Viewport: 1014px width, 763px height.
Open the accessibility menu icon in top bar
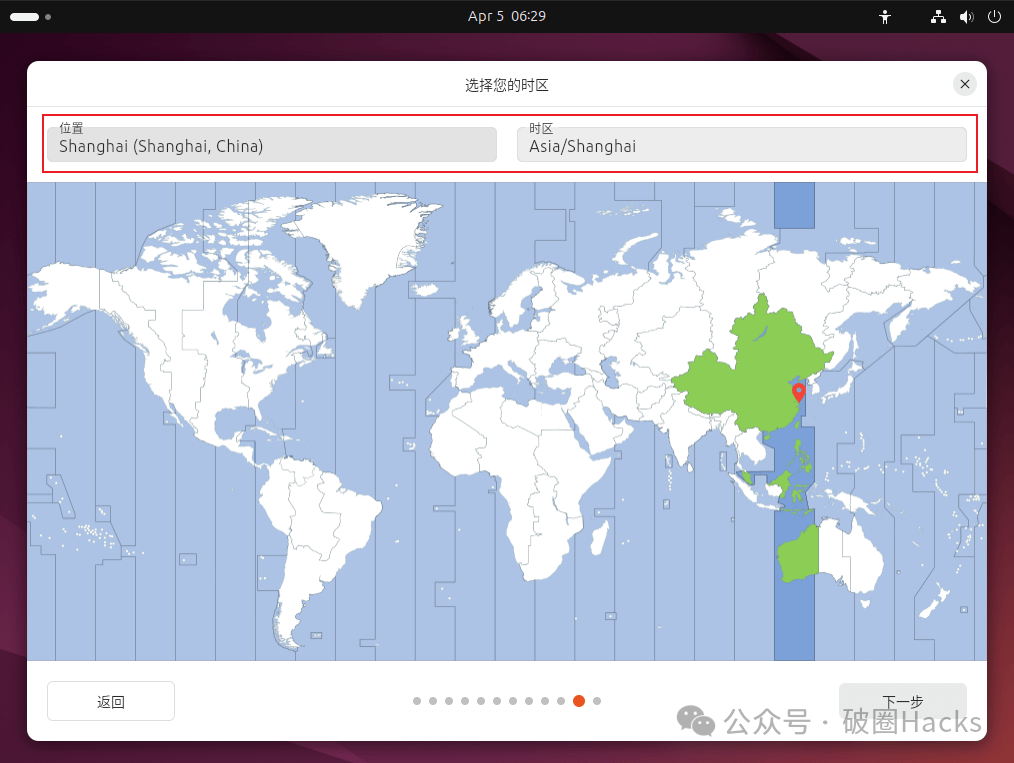pos(885,17)
